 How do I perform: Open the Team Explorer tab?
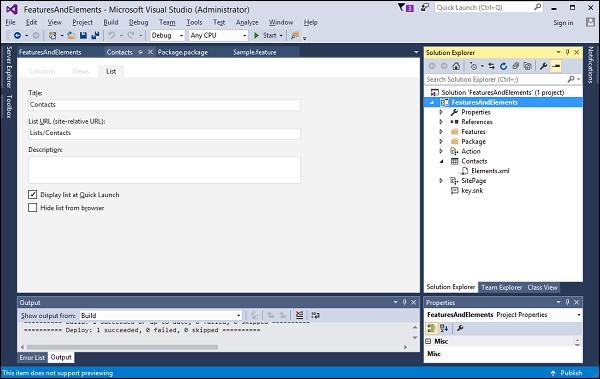tap(501, 287)
